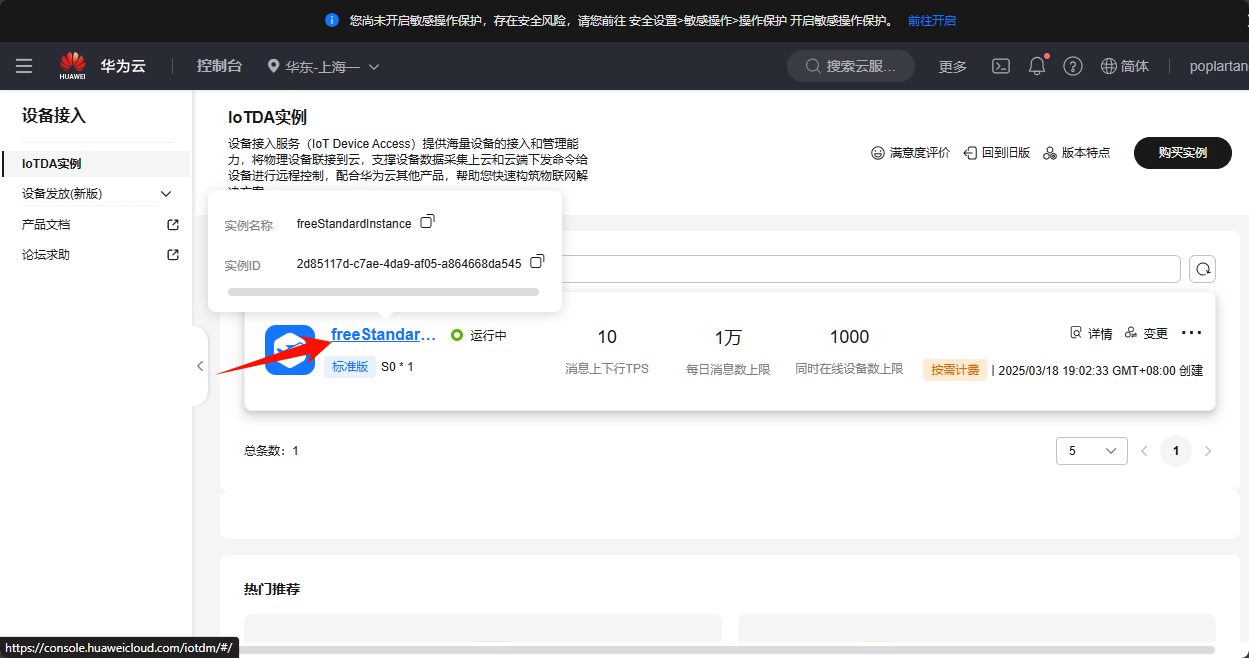Click the 同时在线设备数上限 label
This screenshot has height=658, width=1249.
point(849,369)
